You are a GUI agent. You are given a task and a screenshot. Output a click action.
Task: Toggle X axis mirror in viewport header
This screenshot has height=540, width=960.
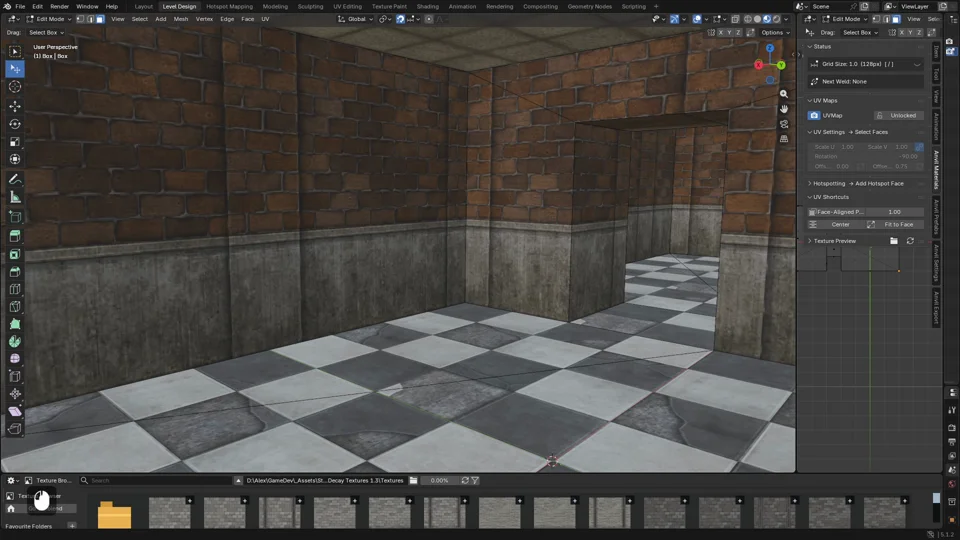pos(721,32)
